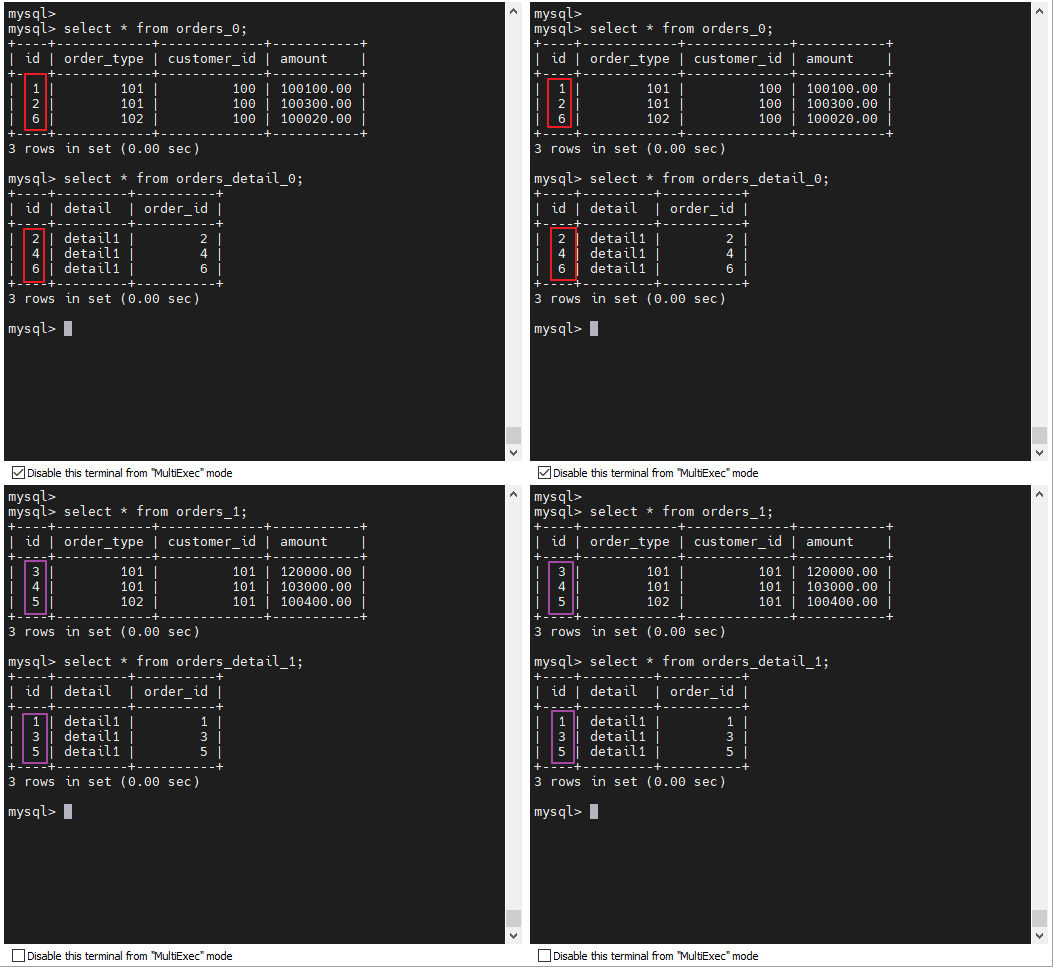Click scroll-down arrow of top-left terminal
Image resolution: width=1053 pixels, height=967 pixels.
click(x=513, y=453)
